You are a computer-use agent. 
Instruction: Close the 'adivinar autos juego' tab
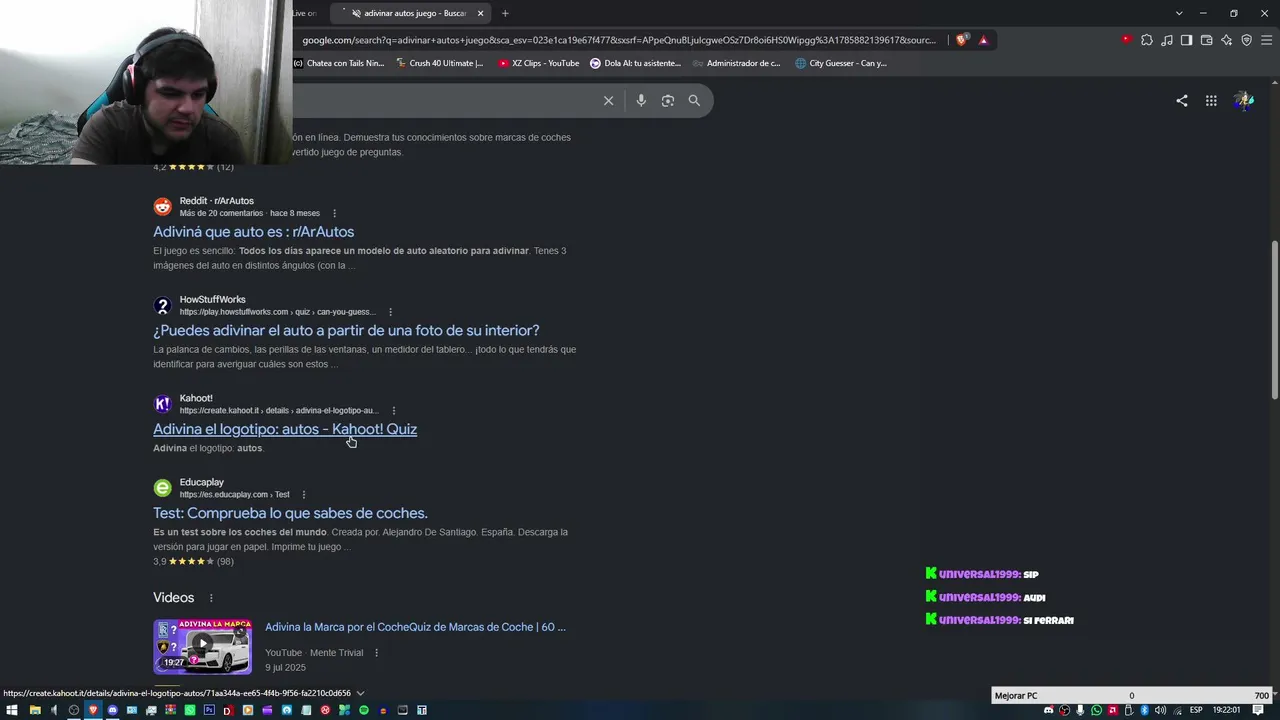coord(481,13)
